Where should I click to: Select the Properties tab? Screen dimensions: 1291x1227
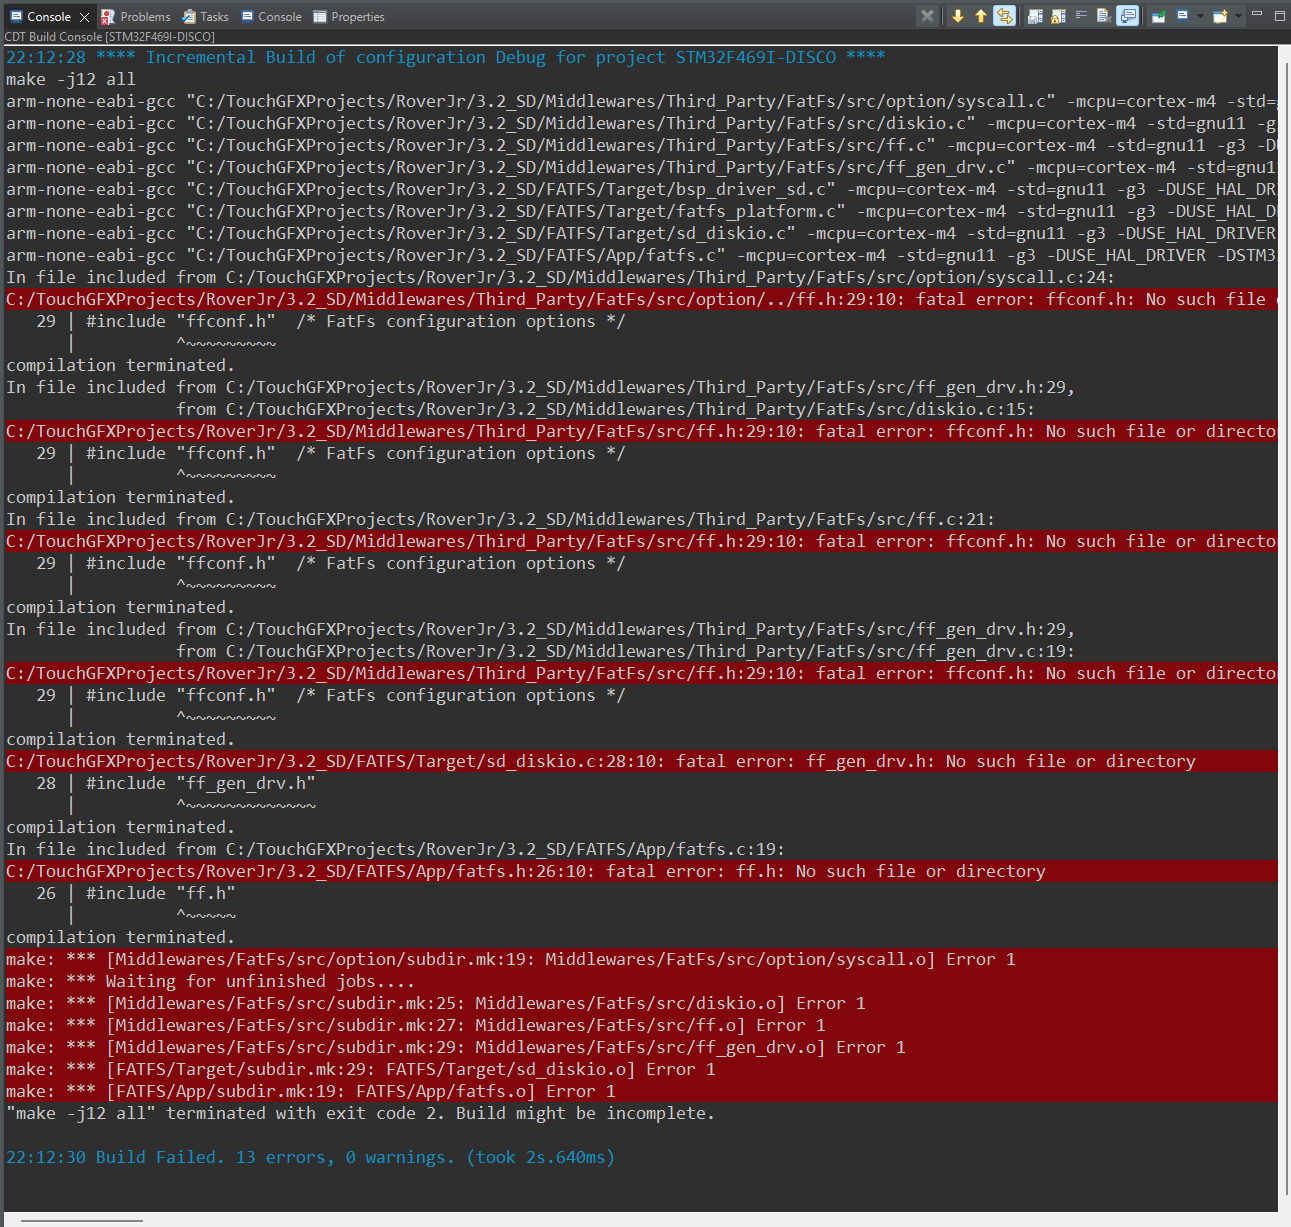(x=349, y=17)
